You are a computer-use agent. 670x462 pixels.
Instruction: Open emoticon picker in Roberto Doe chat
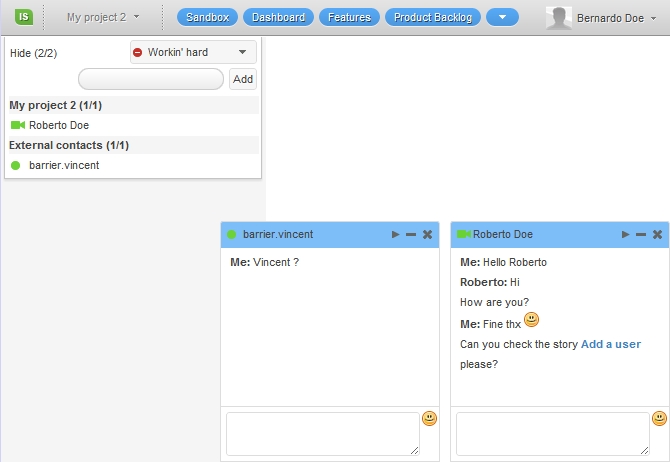(x=659, y=418)
